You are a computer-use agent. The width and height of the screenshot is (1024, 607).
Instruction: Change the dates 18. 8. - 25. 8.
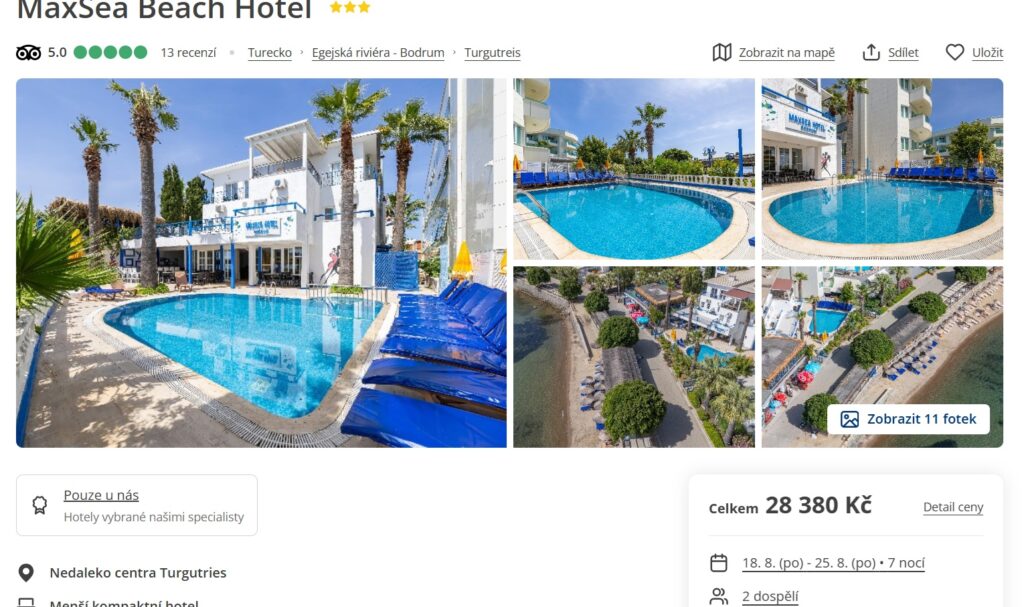click(x=833, y=563)
